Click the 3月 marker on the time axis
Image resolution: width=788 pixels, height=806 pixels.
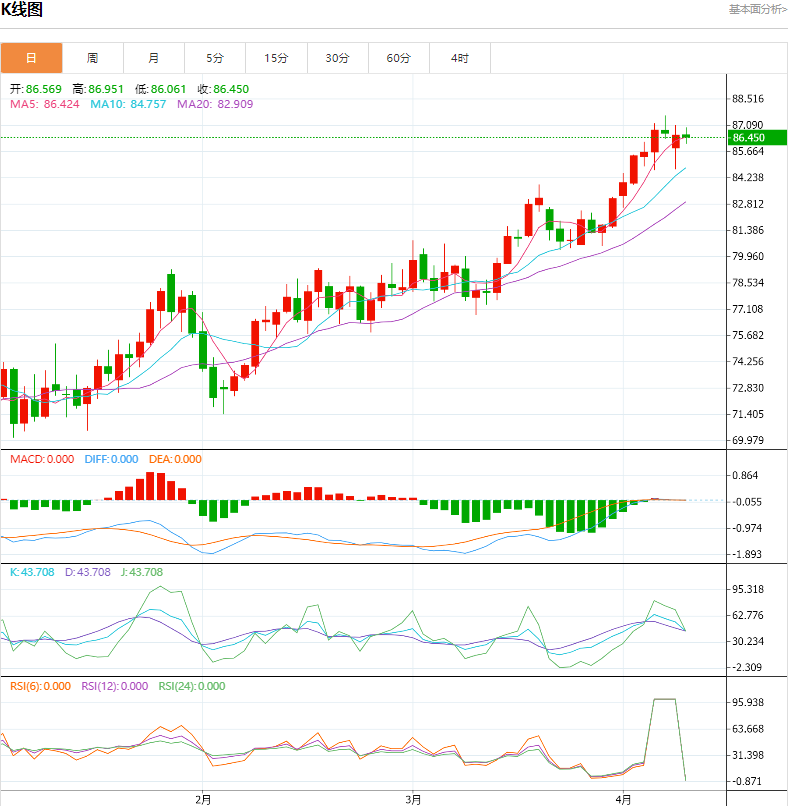413,798
